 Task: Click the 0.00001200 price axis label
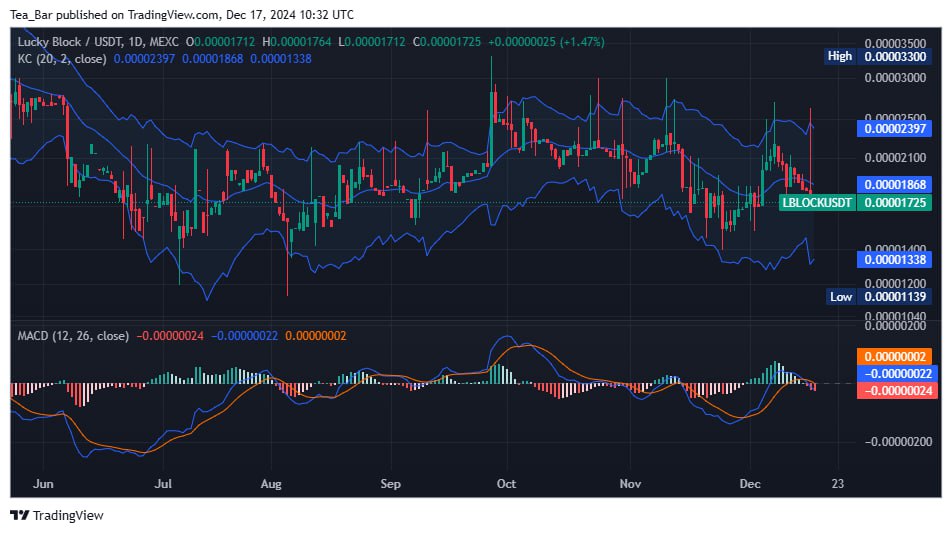click(x=896, y=283)
